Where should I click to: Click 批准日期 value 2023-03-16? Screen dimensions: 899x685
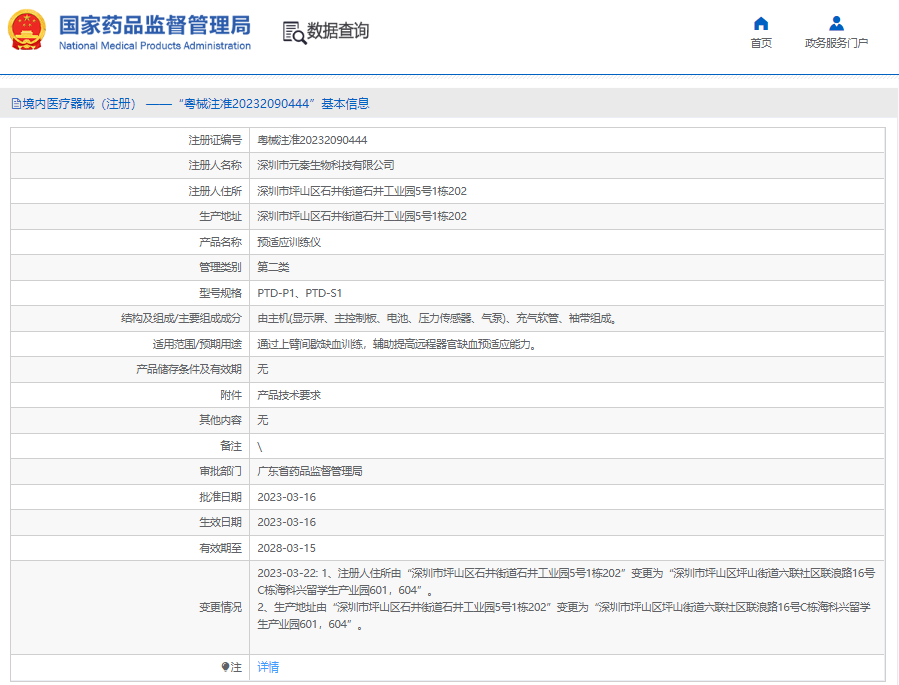pos(286,497)
